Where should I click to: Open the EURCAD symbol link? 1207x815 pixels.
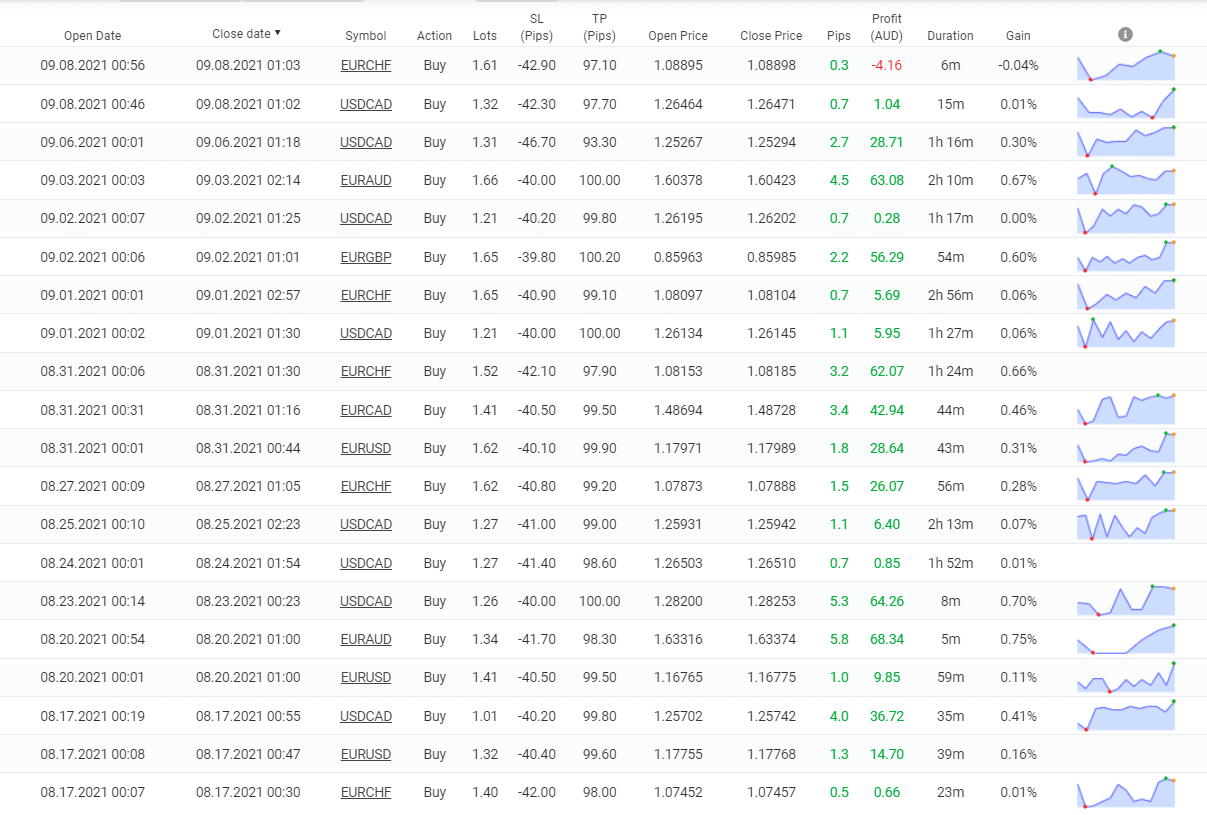(x=365, y=410)
